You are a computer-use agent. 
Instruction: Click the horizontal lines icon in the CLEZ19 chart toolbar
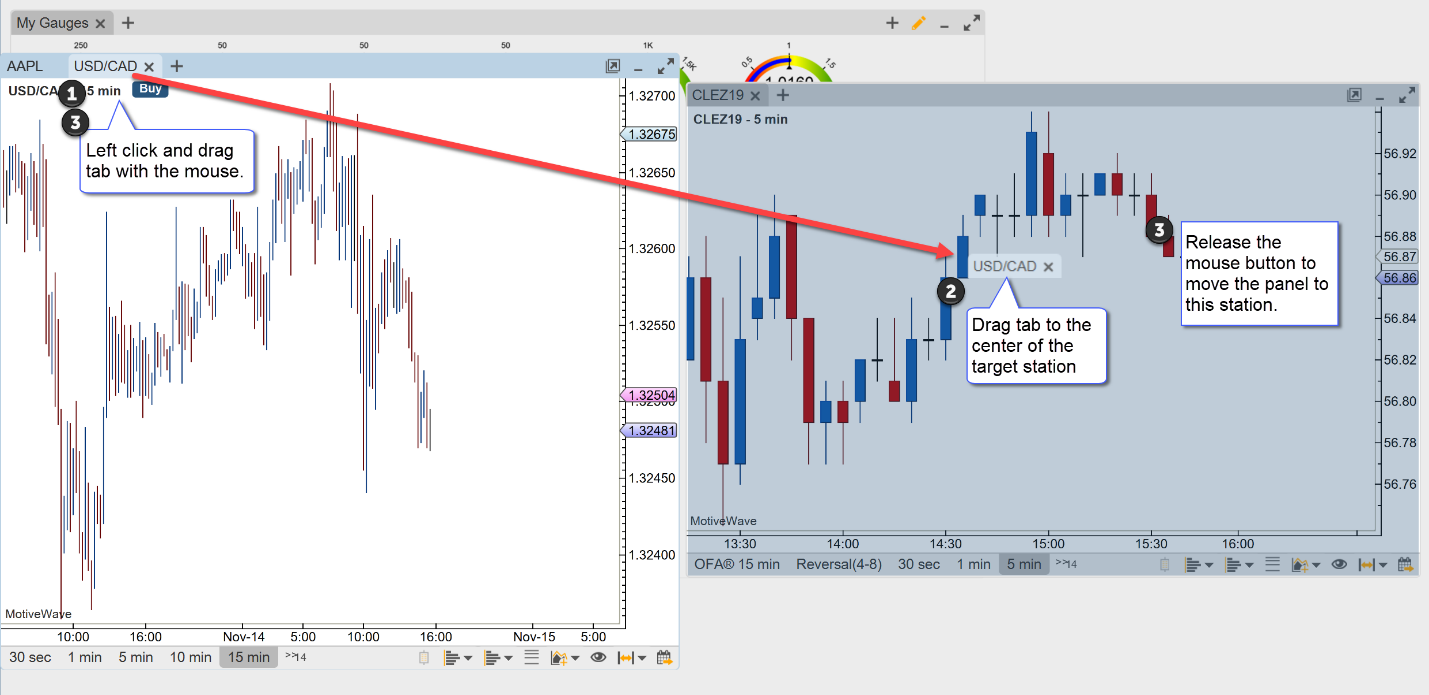point(1273,564)
